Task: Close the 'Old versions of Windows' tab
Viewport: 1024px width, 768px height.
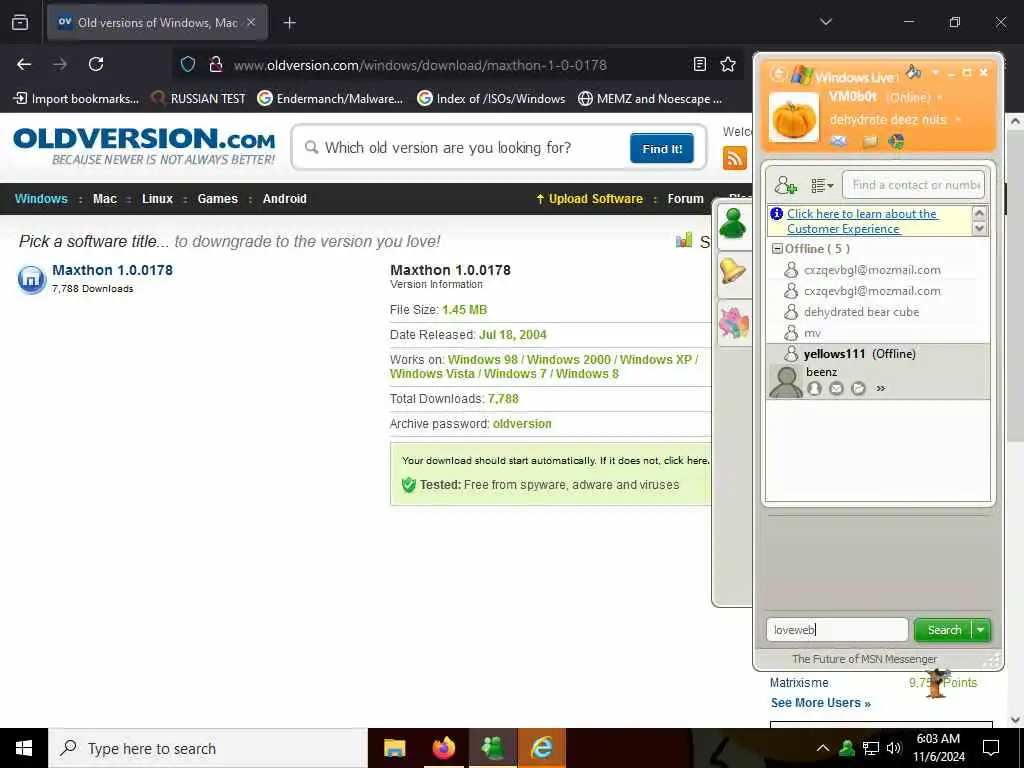Action: point(251,22)
